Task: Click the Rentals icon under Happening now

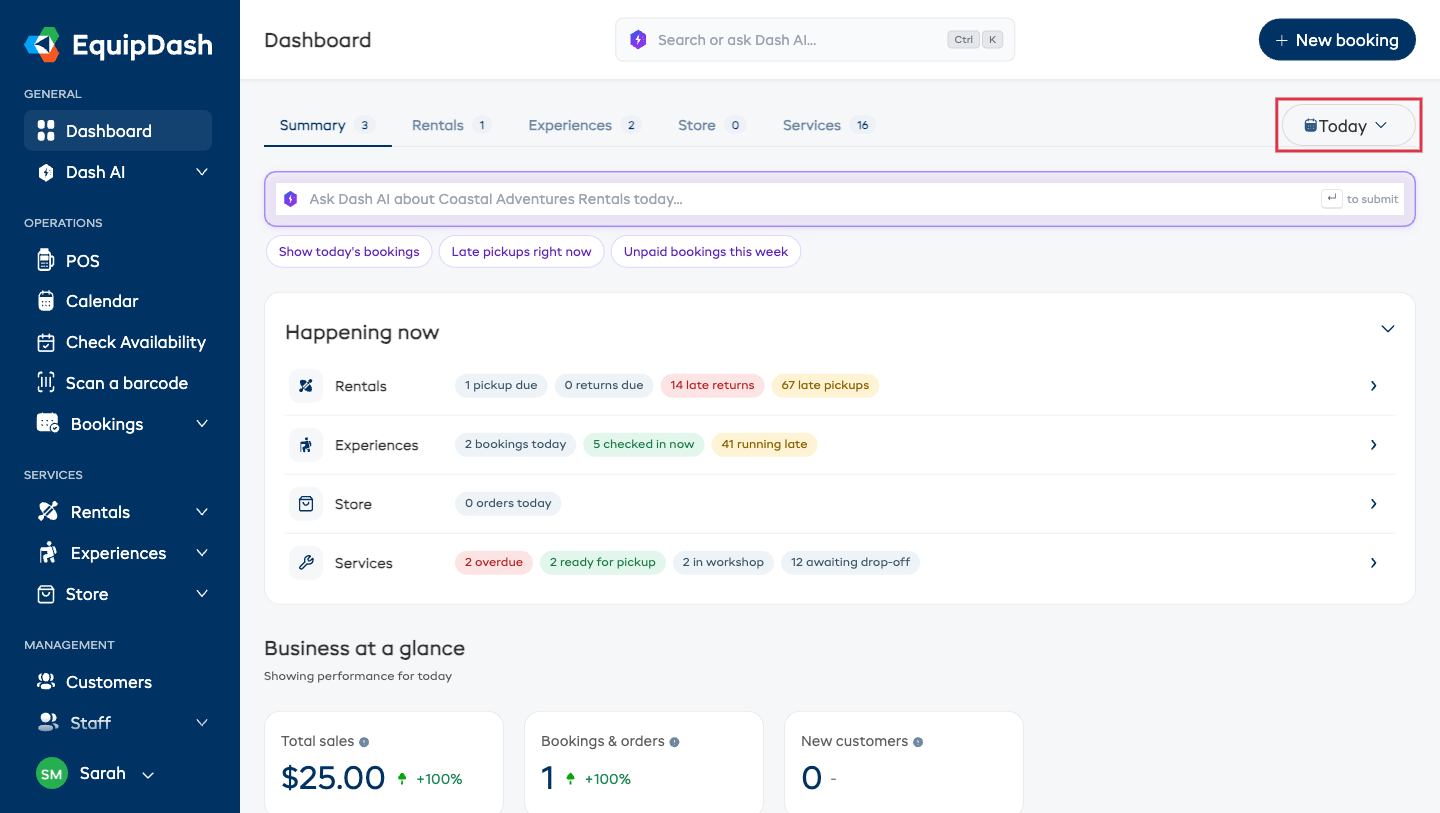Action: pyautogui.click(x=306, y=386)
